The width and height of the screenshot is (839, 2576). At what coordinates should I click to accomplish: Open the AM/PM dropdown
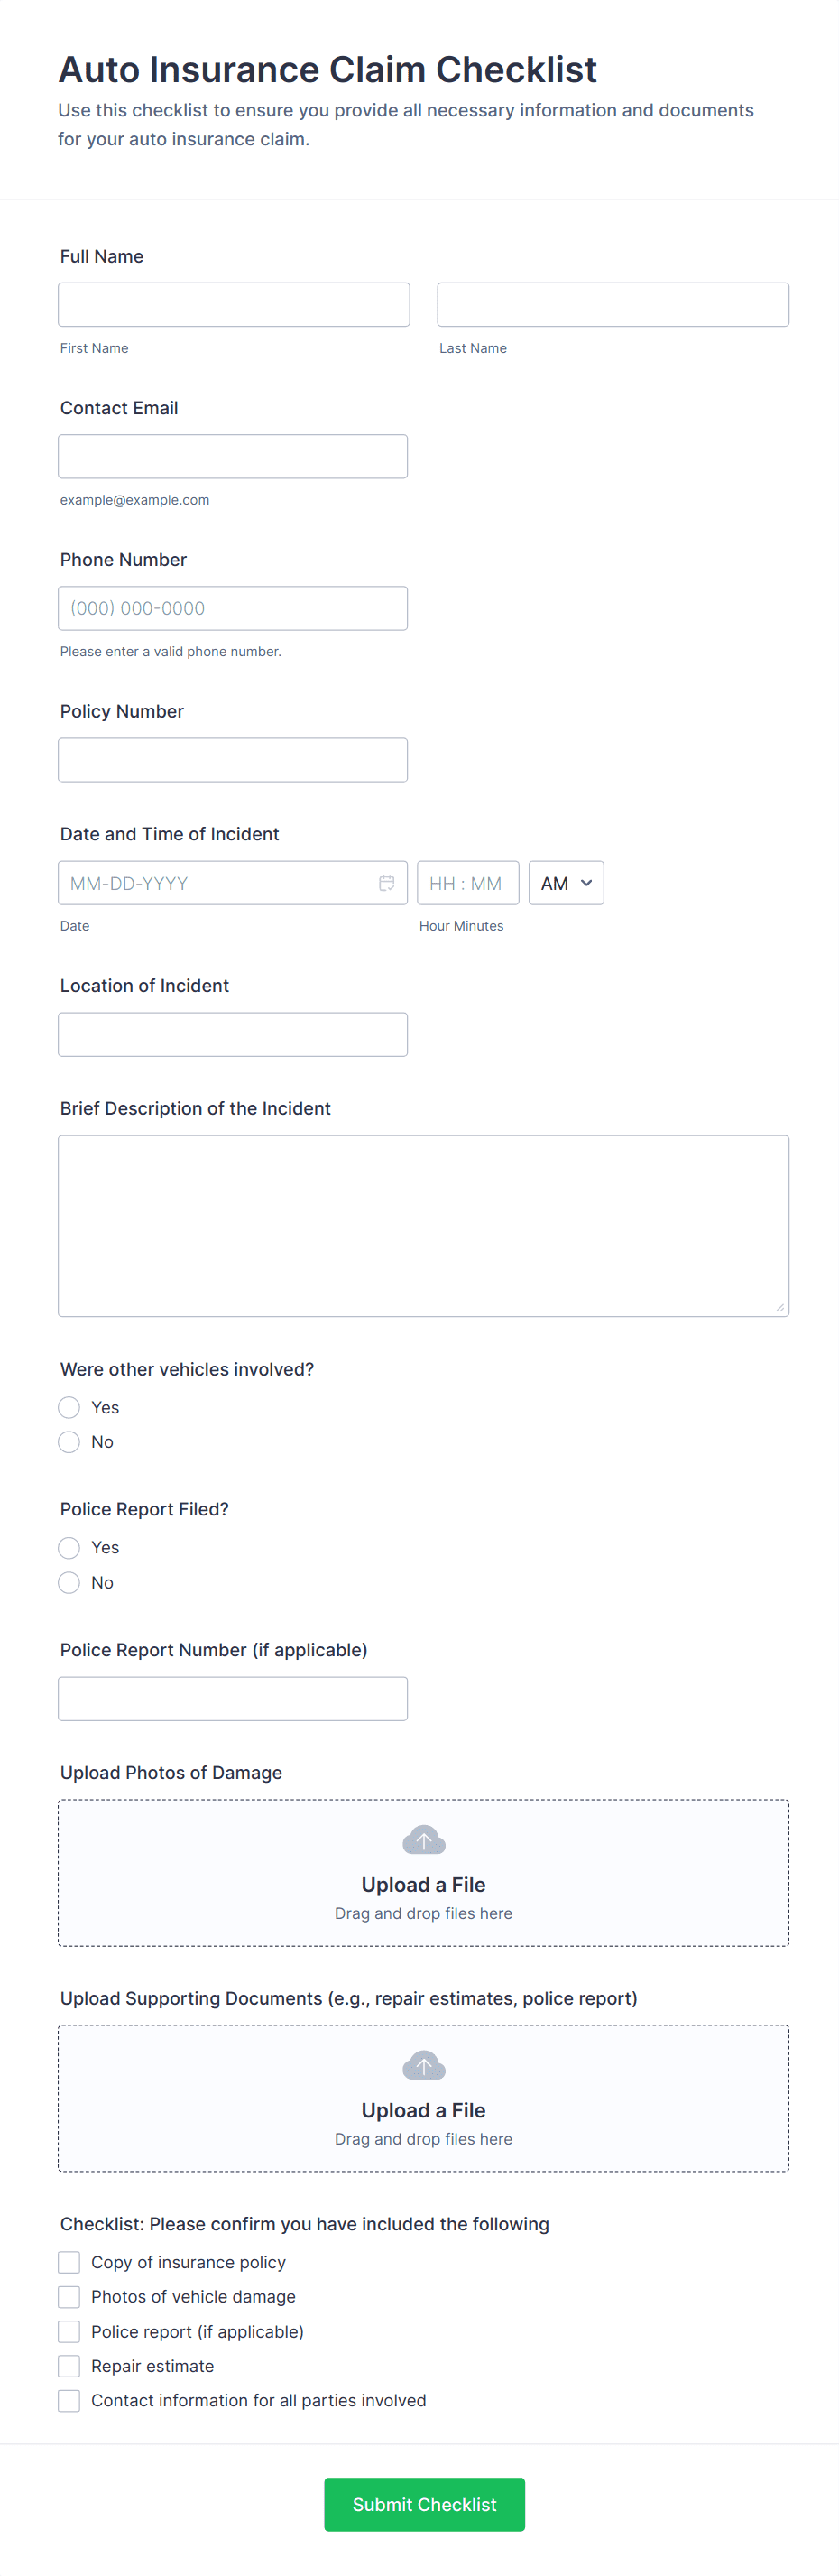[x=565, y=883]
